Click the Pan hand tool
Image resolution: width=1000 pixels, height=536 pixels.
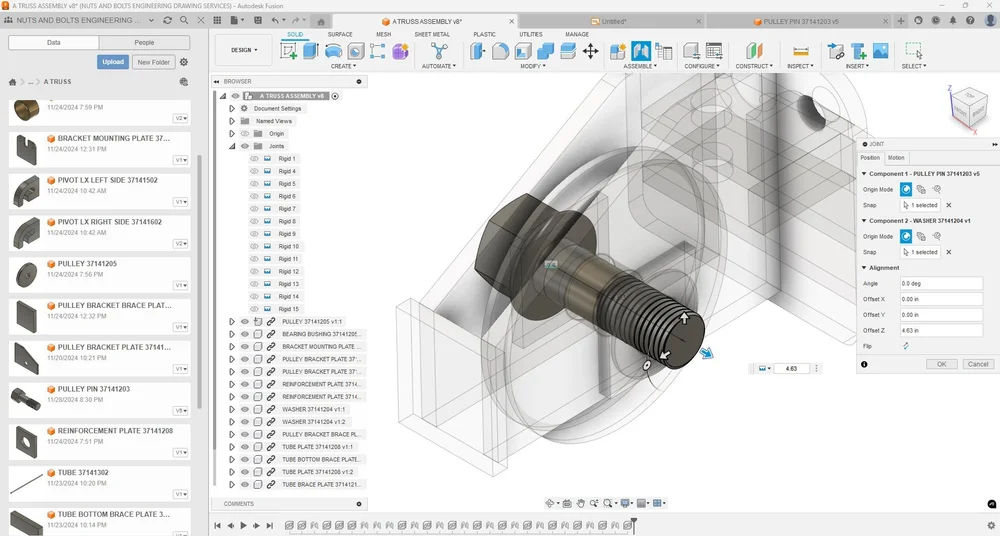(x=580, y=503)
